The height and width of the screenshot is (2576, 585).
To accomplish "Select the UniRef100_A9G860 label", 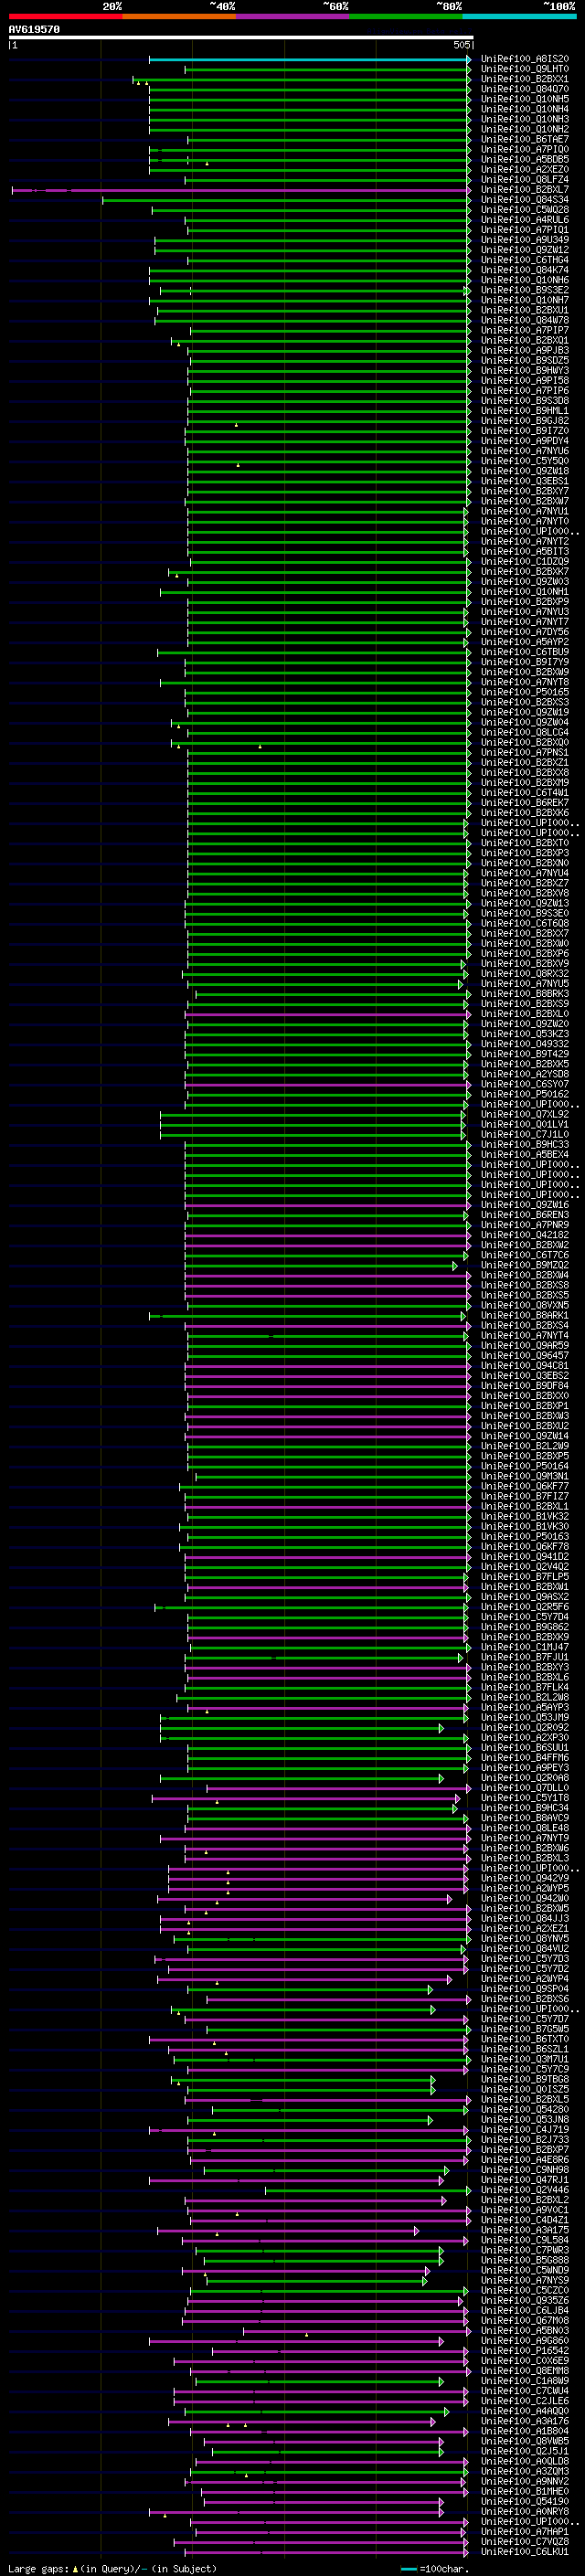I will point(525,2340).
